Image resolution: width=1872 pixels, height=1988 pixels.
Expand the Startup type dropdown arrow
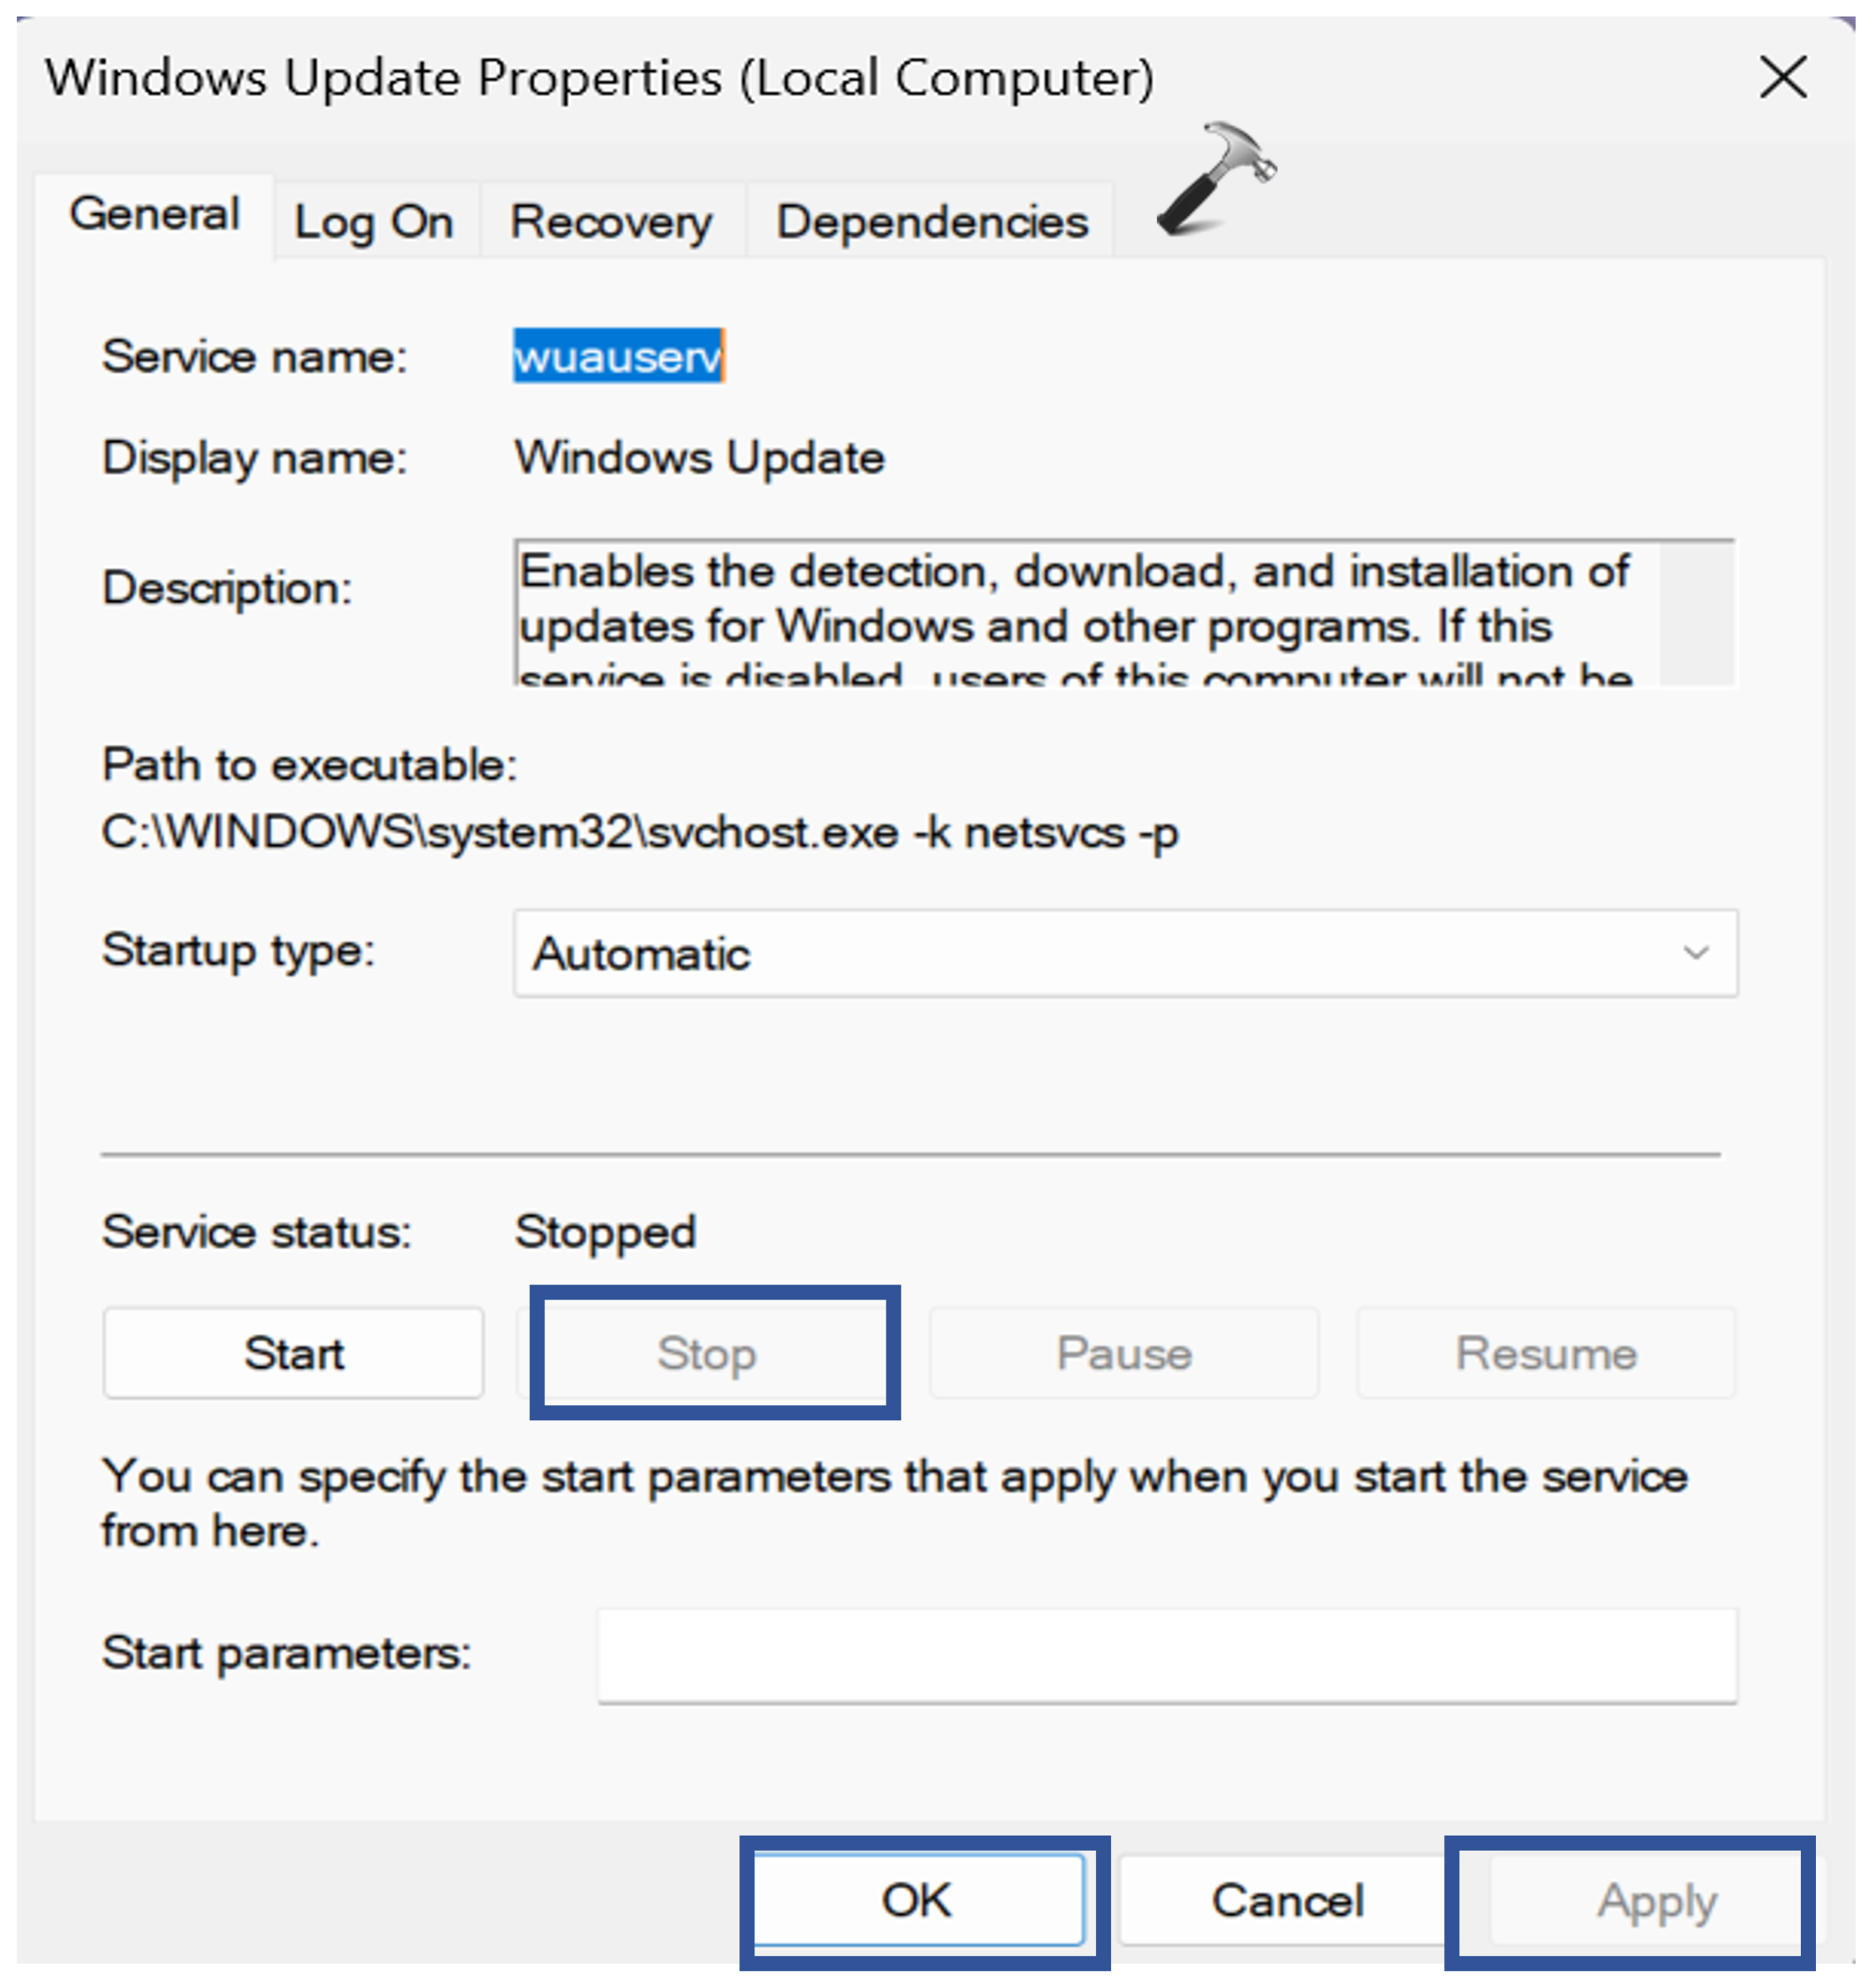tap(1695, 953)
